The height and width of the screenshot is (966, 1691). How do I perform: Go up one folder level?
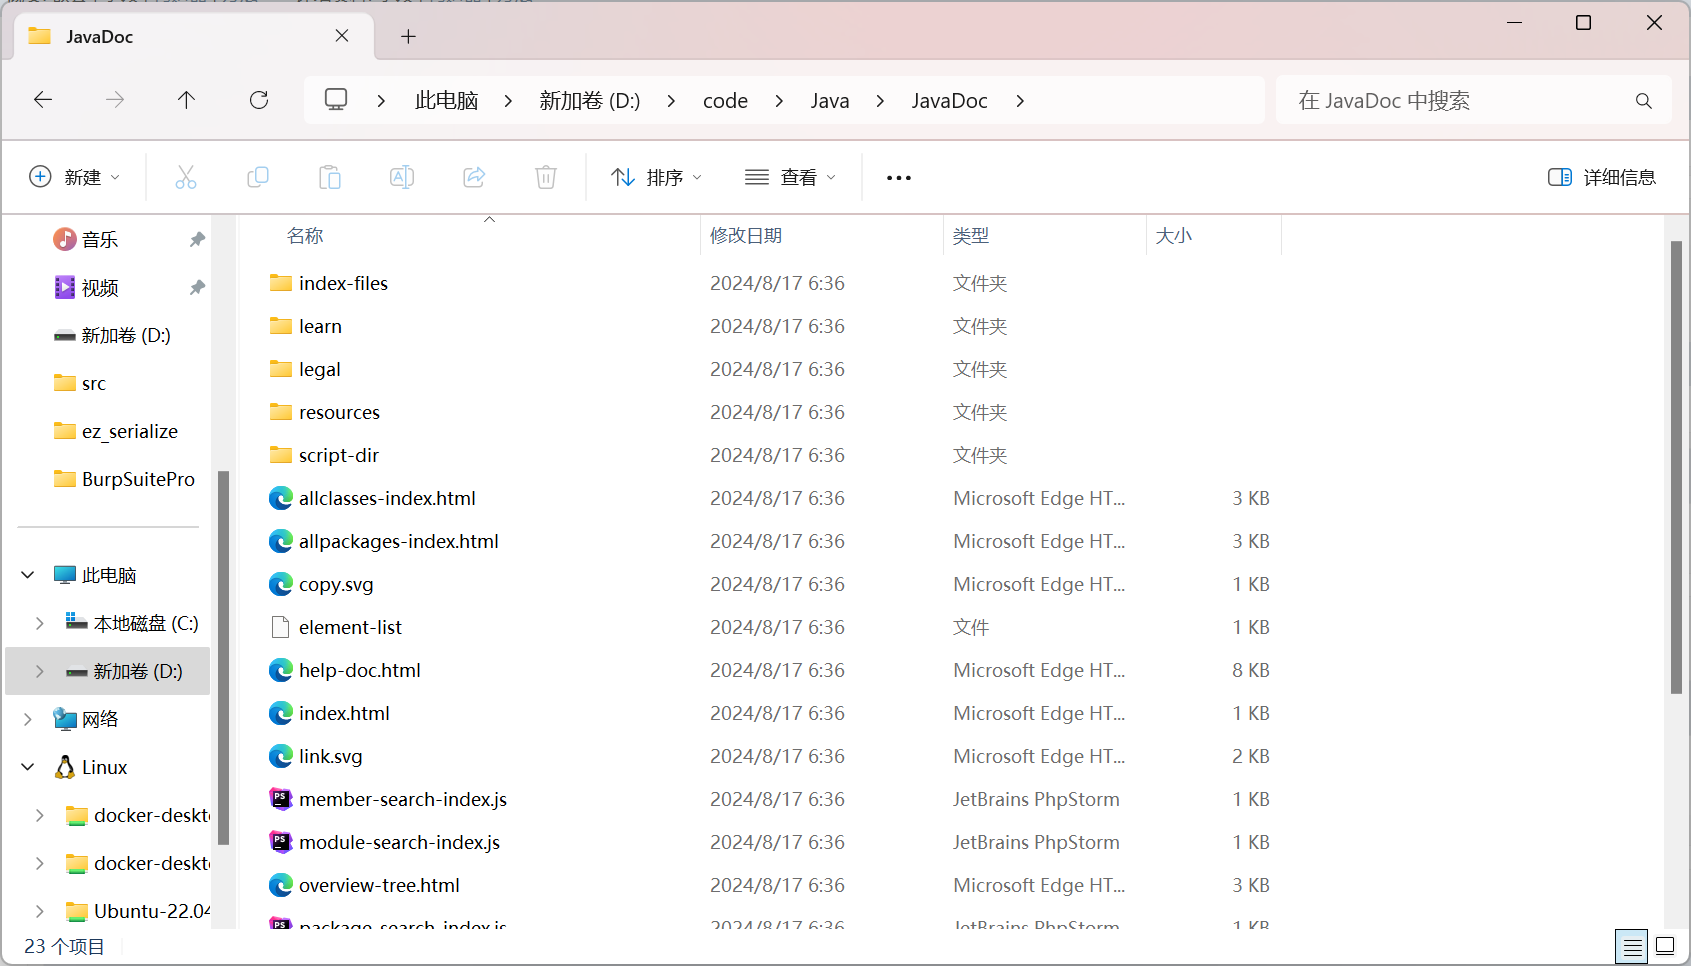pyautogui.click(x=186, y=100)
